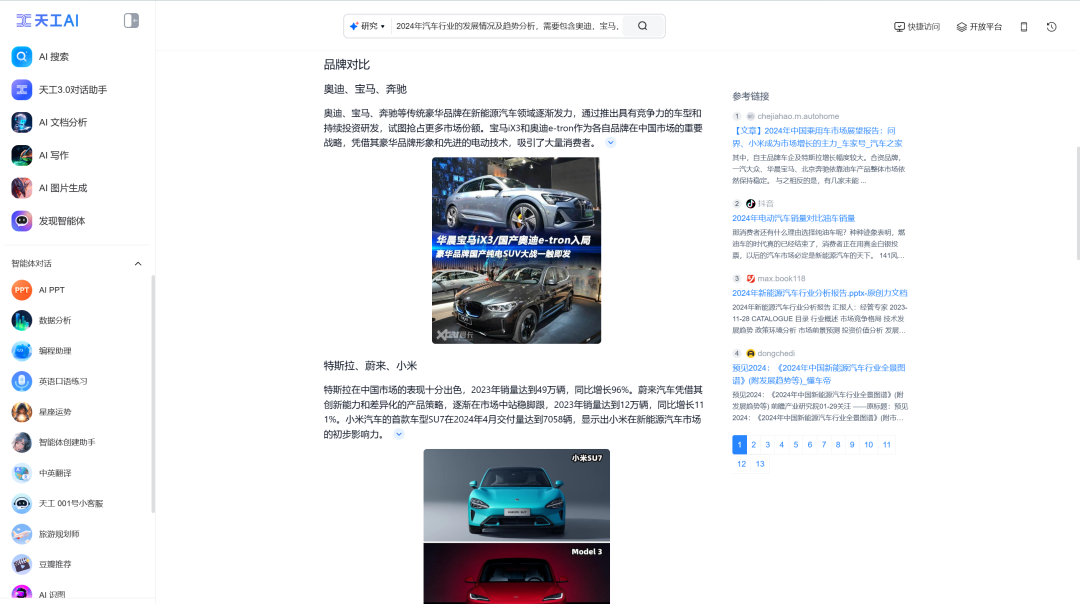Click the sidebar scrollbar
This screenshot has width=1080, height=604.
tap(153, 394)
